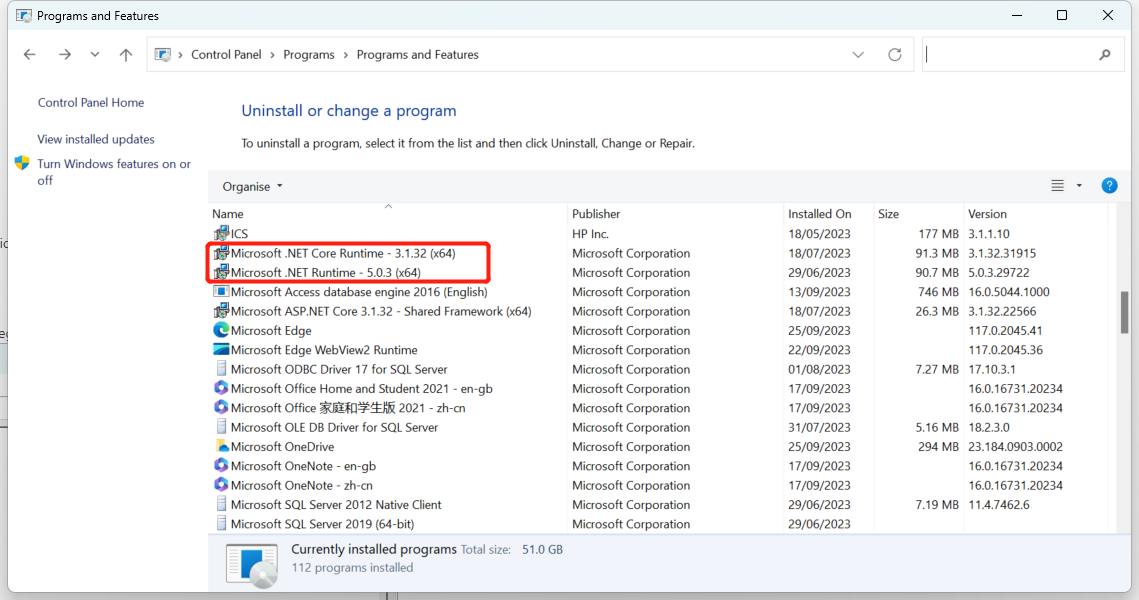Image resolution: width=1139 pixels, height=600 pixels.
Task: Select the ASP.NET Core 3.1.32 icon
Action: [x=222, y=311]
